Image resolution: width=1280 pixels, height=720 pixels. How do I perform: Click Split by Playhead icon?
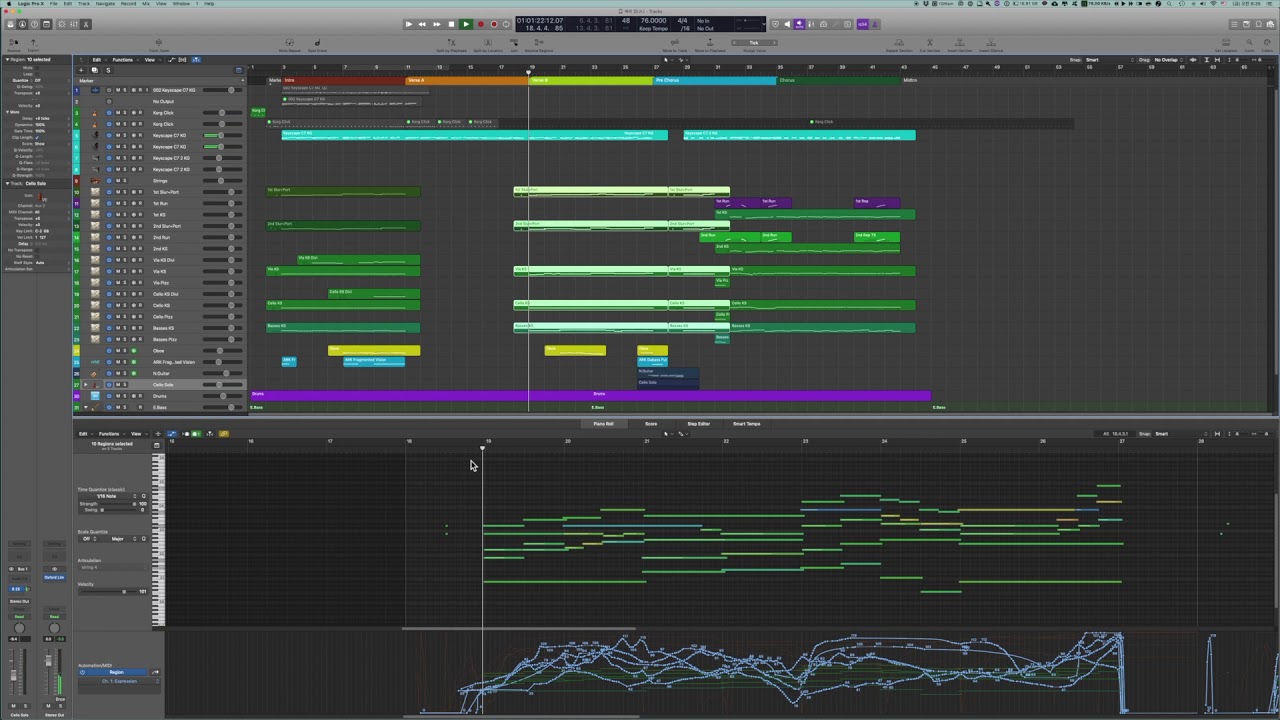(x=452, y=45)
